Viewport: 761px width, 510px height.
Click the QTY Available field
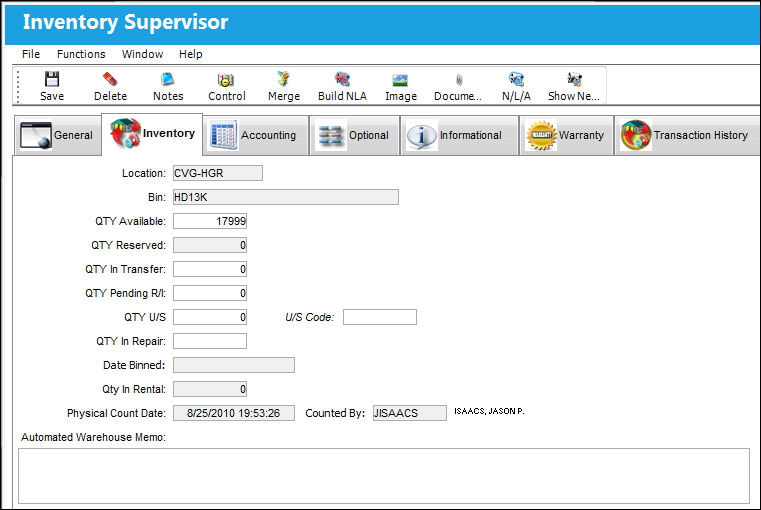(210, 221)
